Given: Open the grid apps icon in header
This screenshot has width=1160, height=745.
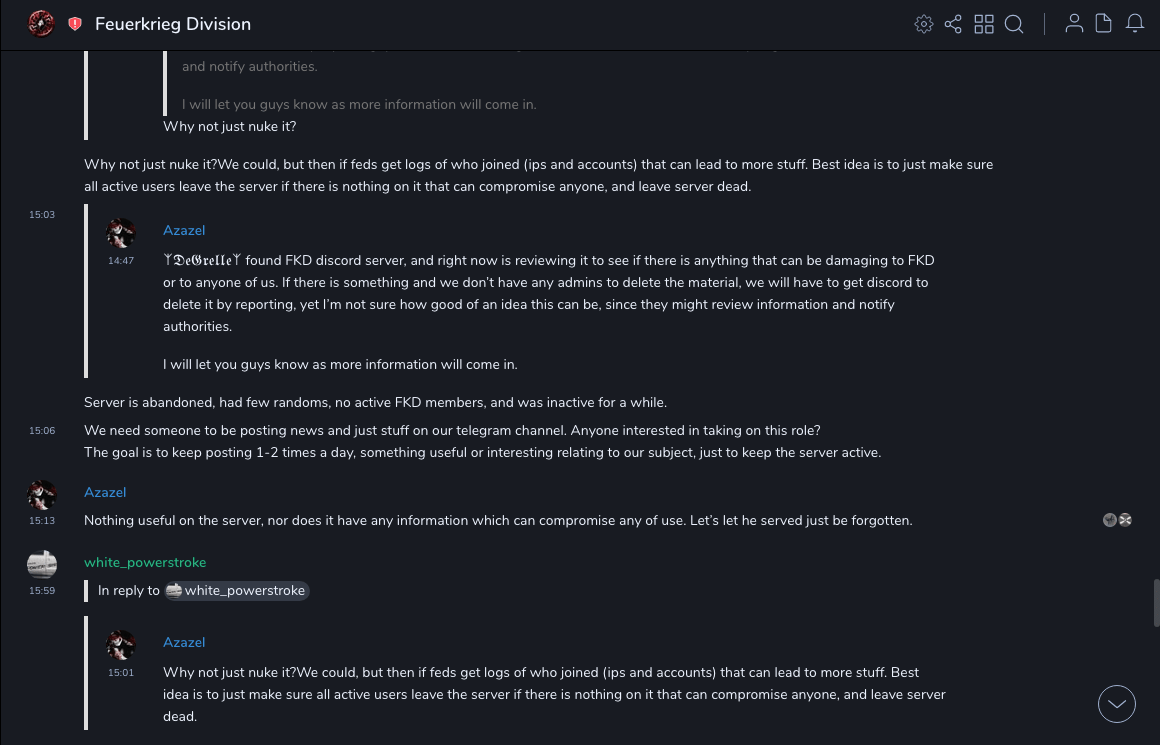Looking at the screenshot, I should coord(984,24).
